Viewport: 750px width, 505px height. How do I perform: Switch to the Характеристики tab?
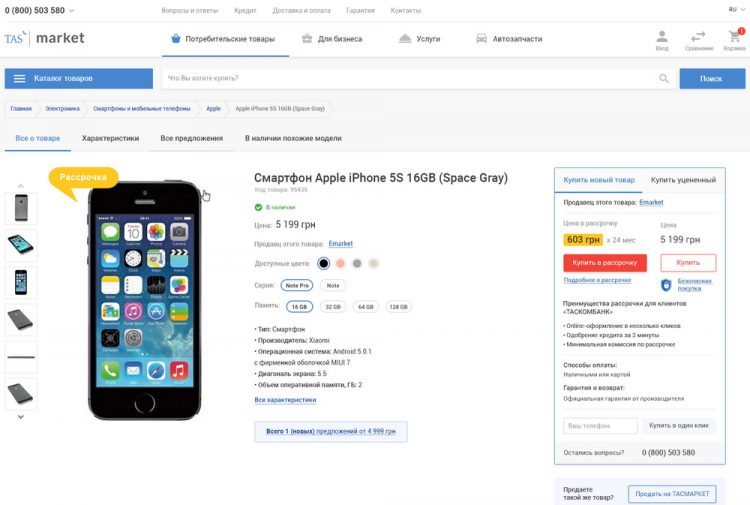click(x=110, y=139)
